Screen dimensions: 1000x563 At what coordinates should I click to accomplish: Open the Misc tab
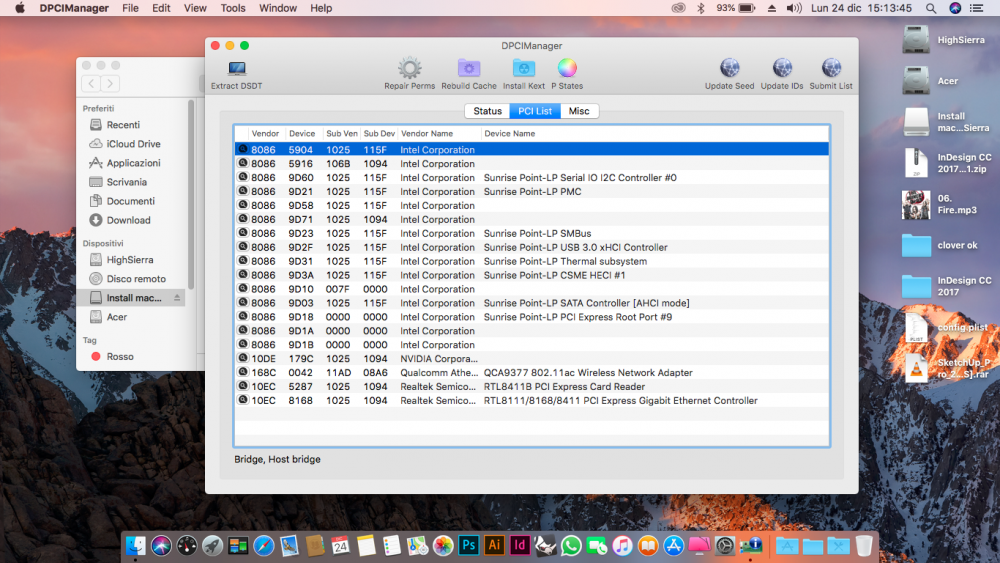click(x=579, y=111)
